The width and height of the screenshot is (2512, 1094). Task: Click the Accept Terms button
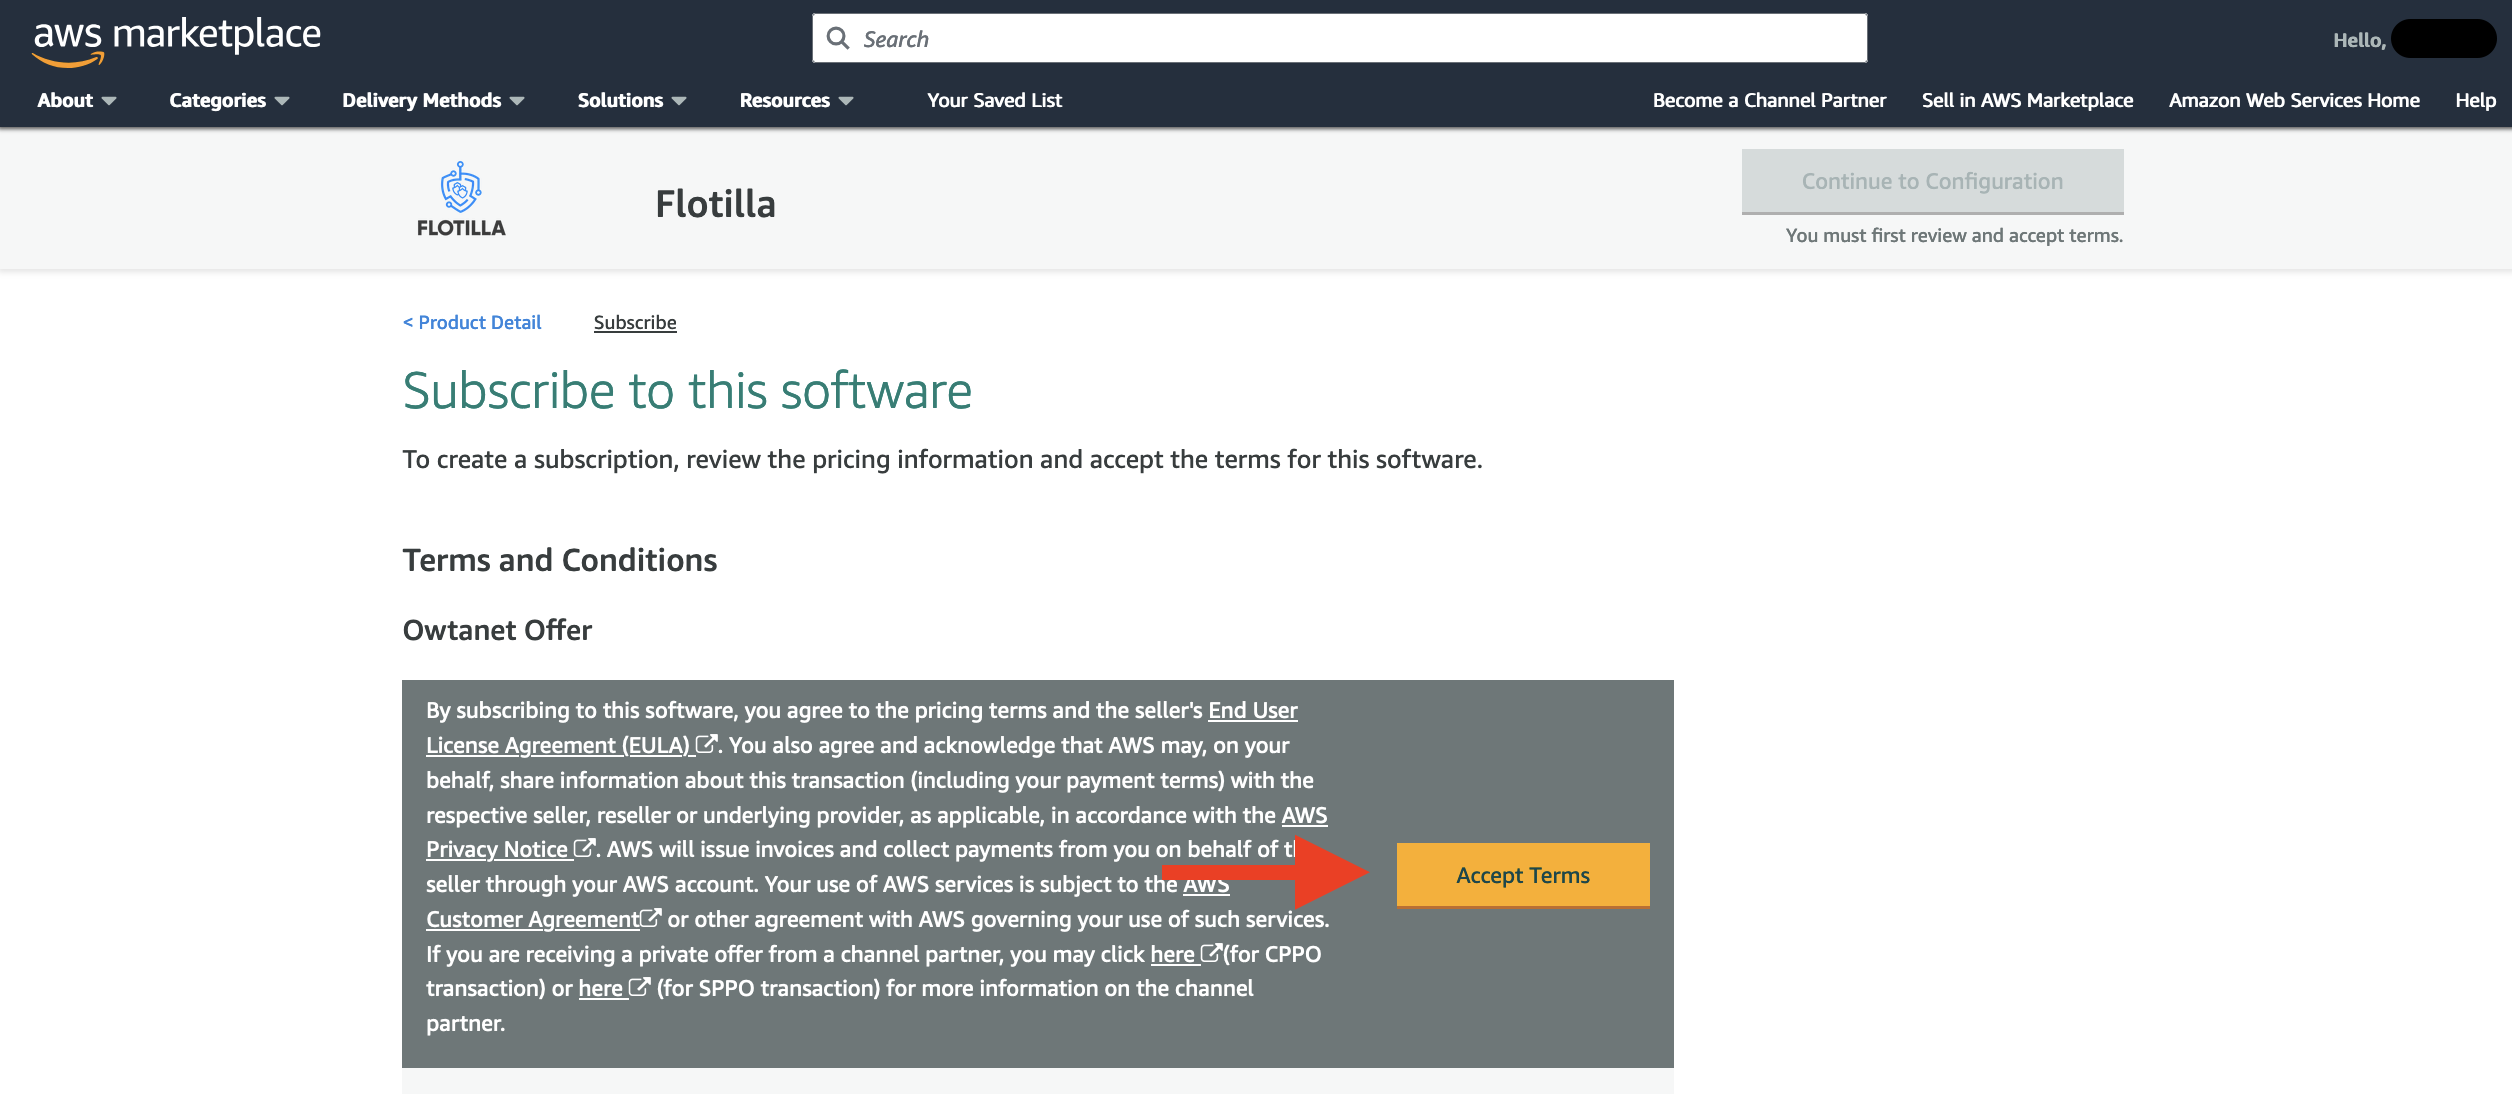(1522, 875)
